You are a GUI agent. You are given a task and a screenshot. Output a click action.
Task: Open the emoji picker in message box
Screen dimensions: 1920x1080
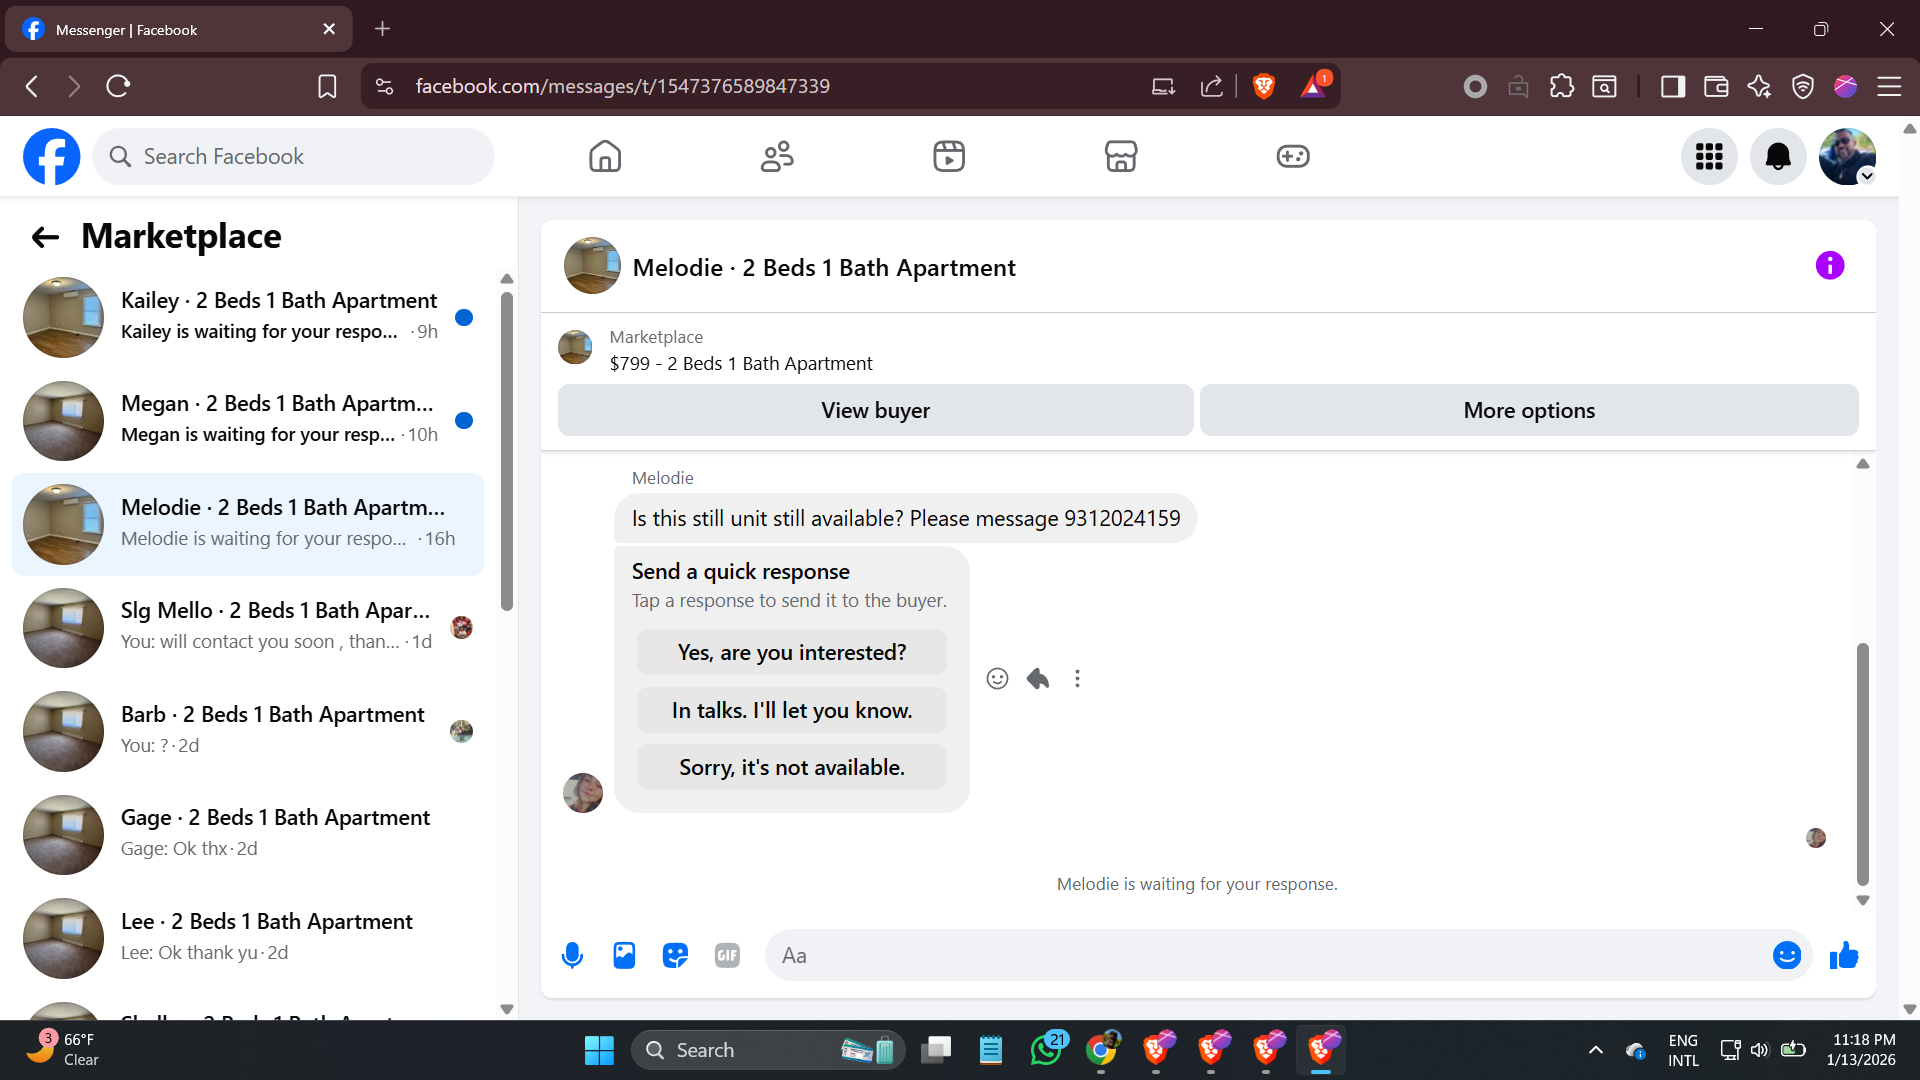[1786, 956]
